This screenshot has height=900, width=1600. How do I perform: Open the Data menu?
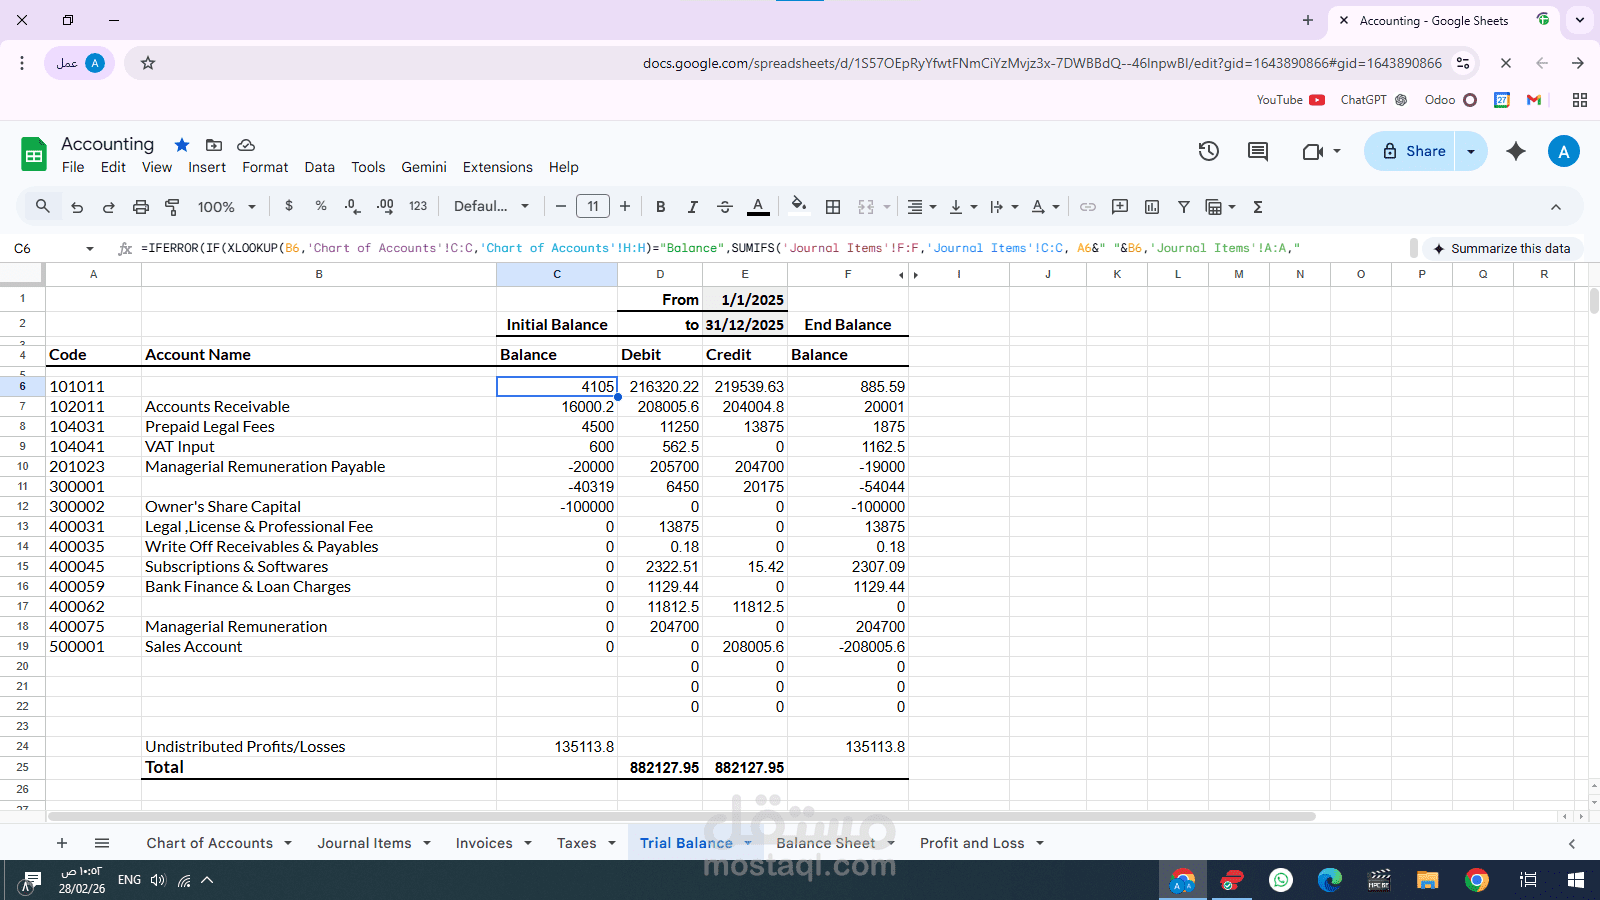tap(320, 167)
